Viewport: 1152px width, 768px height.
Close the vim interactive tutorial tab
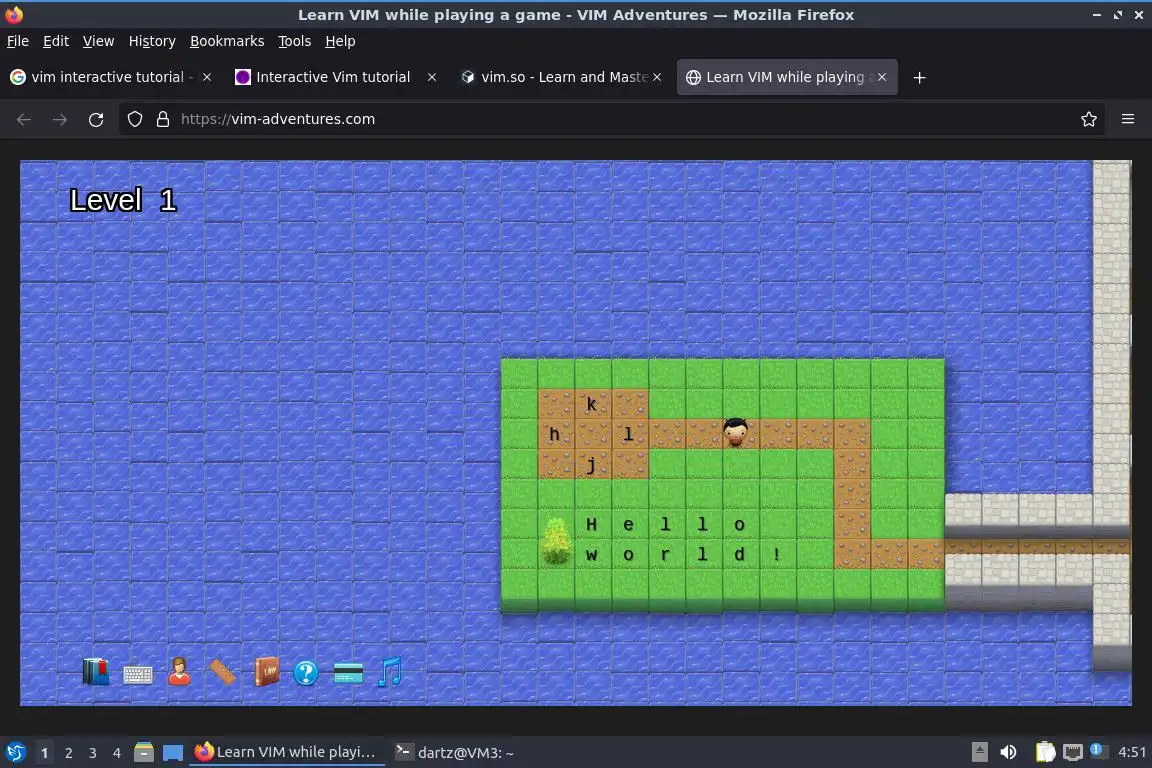(207, 77)
